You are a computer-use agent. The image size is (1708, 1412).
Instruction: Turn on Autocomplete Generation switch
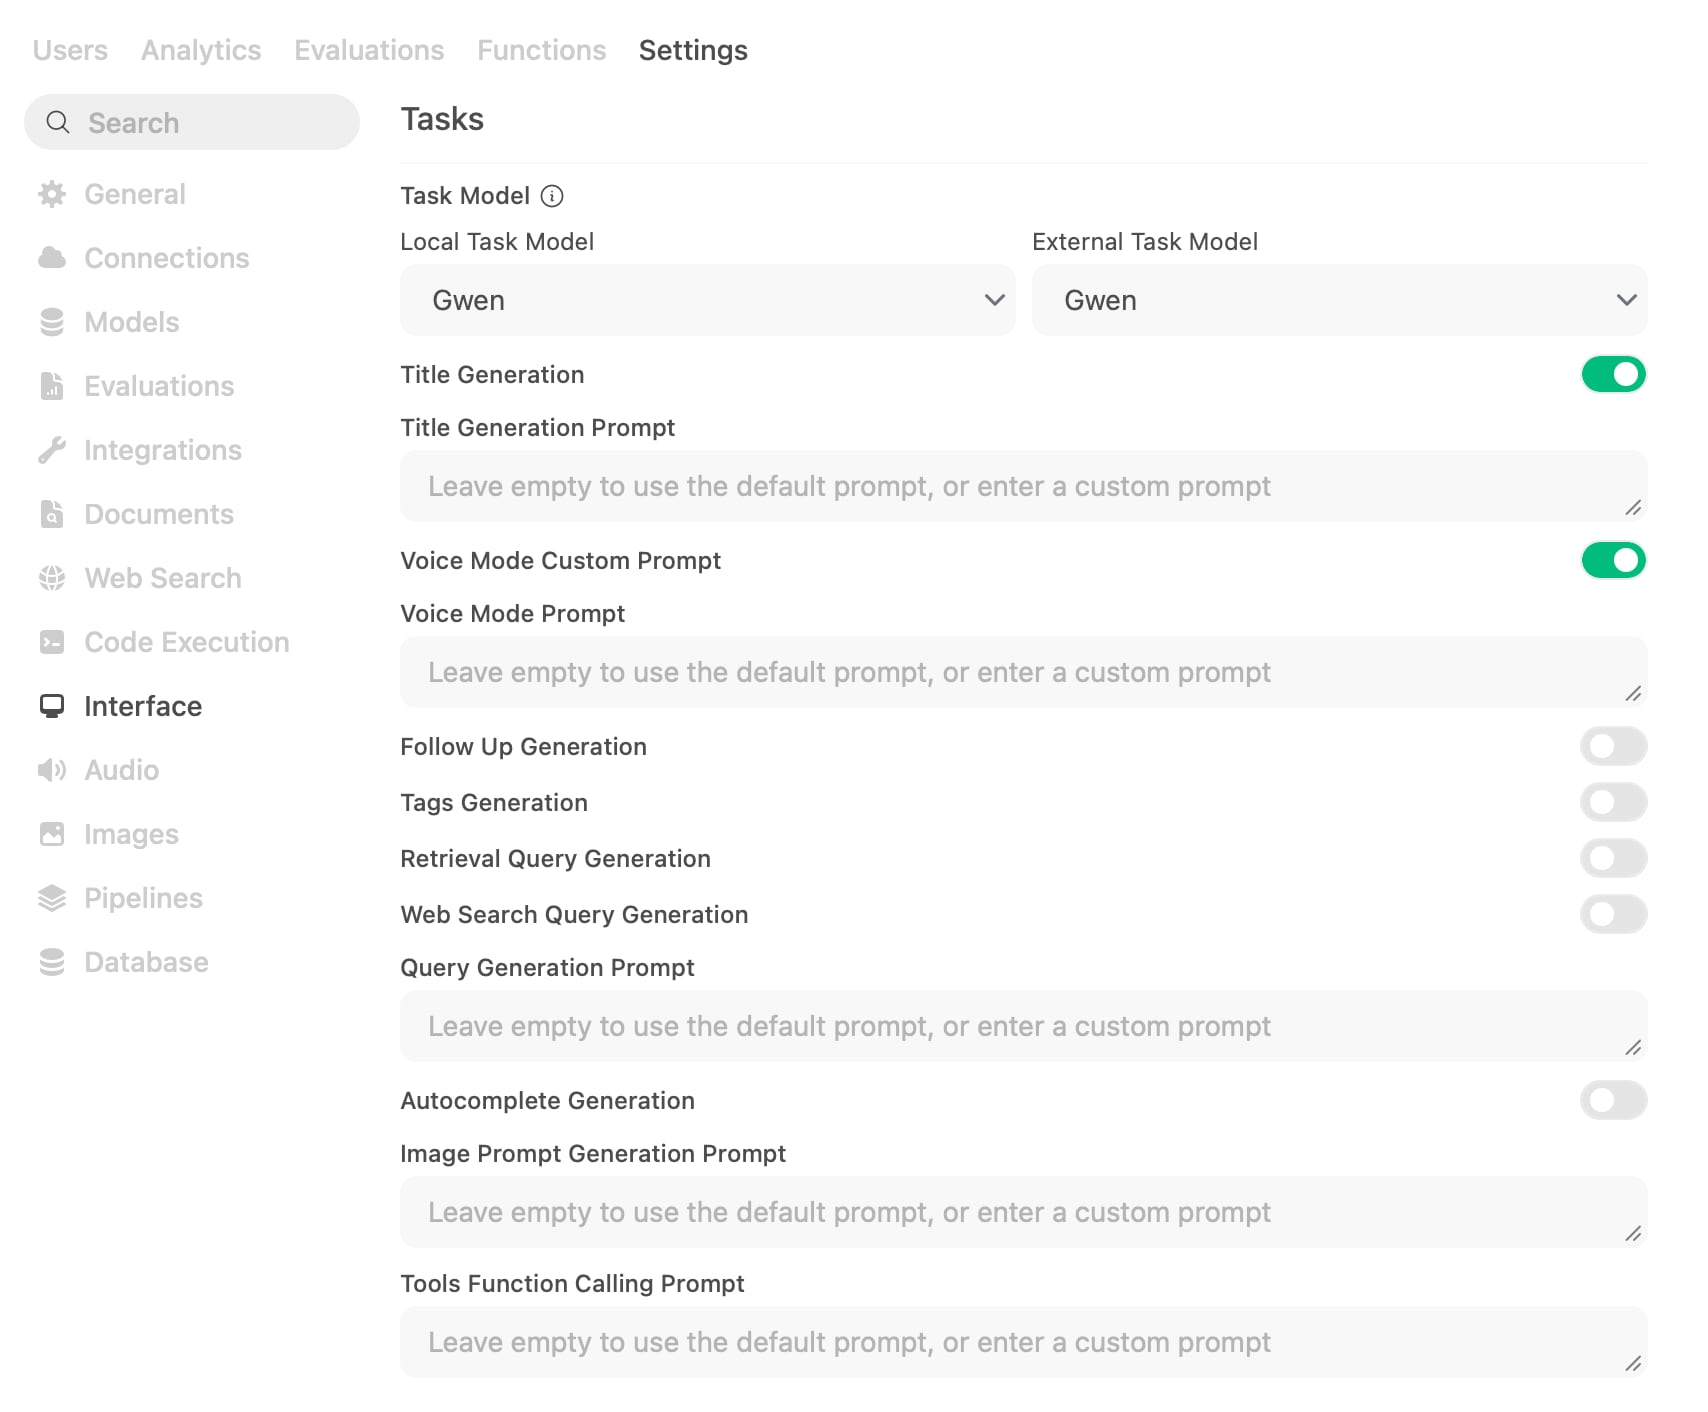tap(1613, 1101)
